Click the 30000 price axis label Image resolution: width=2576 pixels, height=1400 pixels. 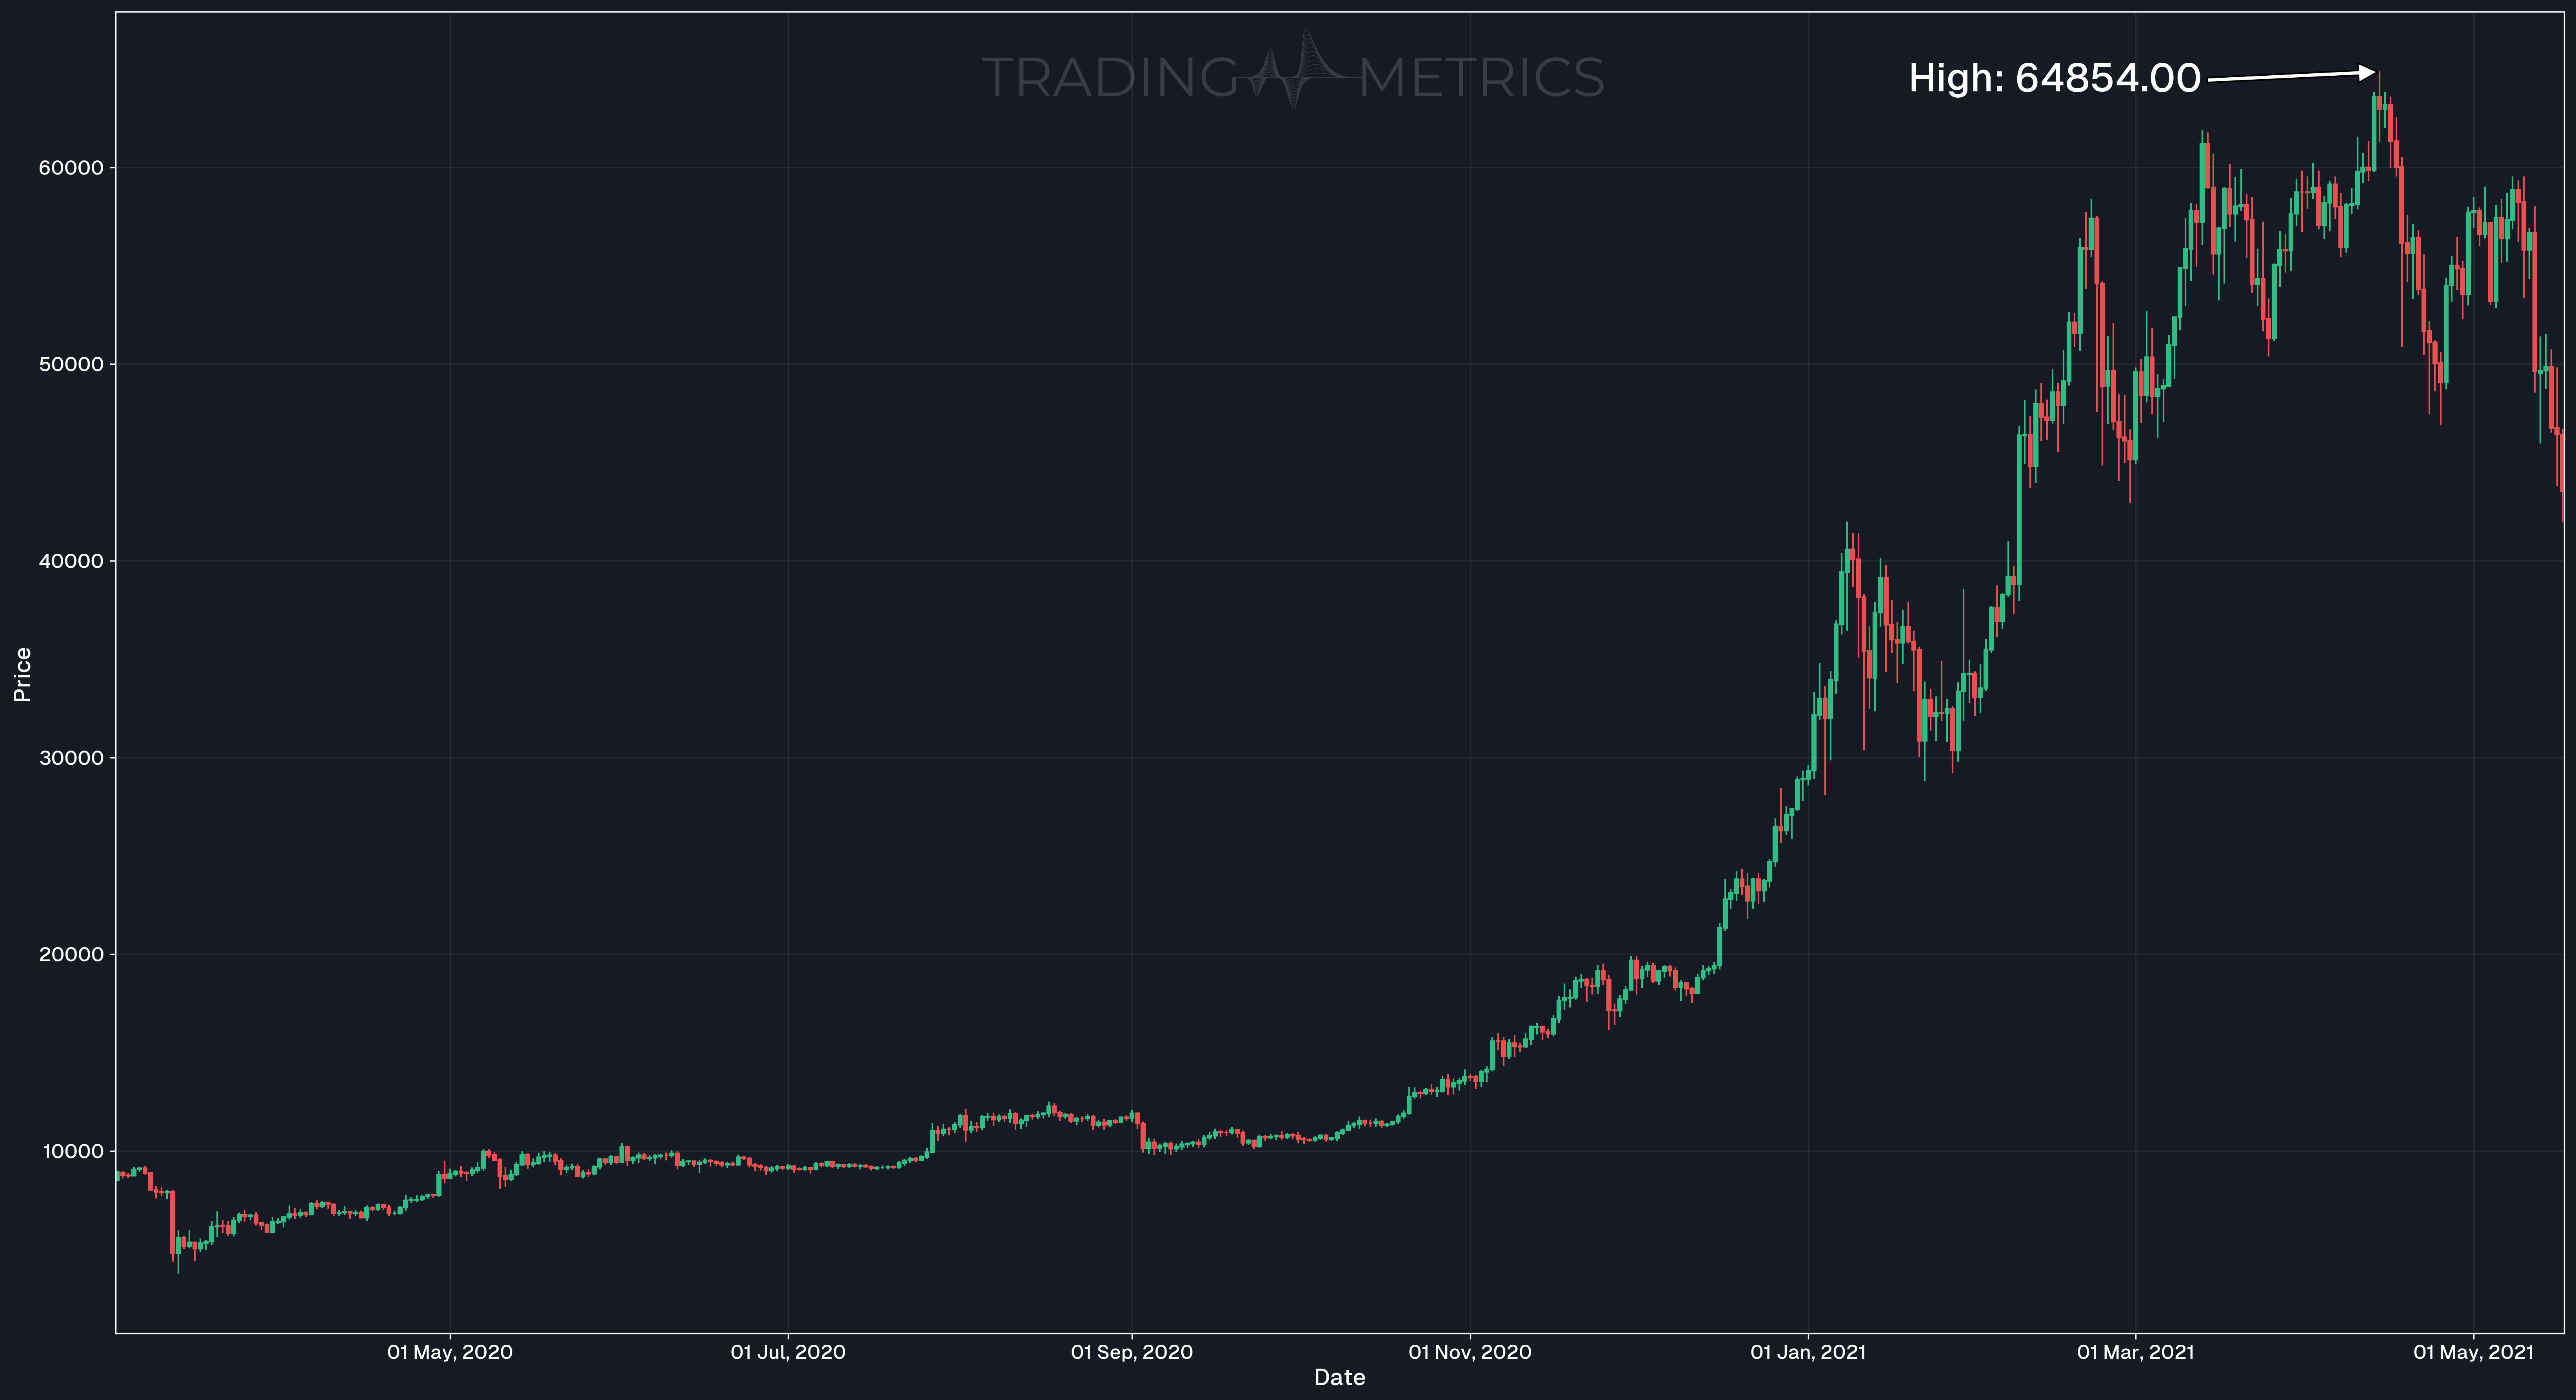tap(71, 758)
